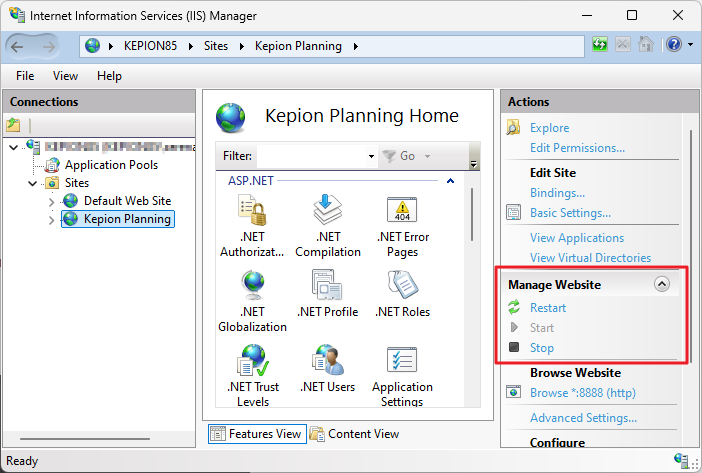Open the Advanced Settings link
Screen dimensions: 702x473
[583, 418]
